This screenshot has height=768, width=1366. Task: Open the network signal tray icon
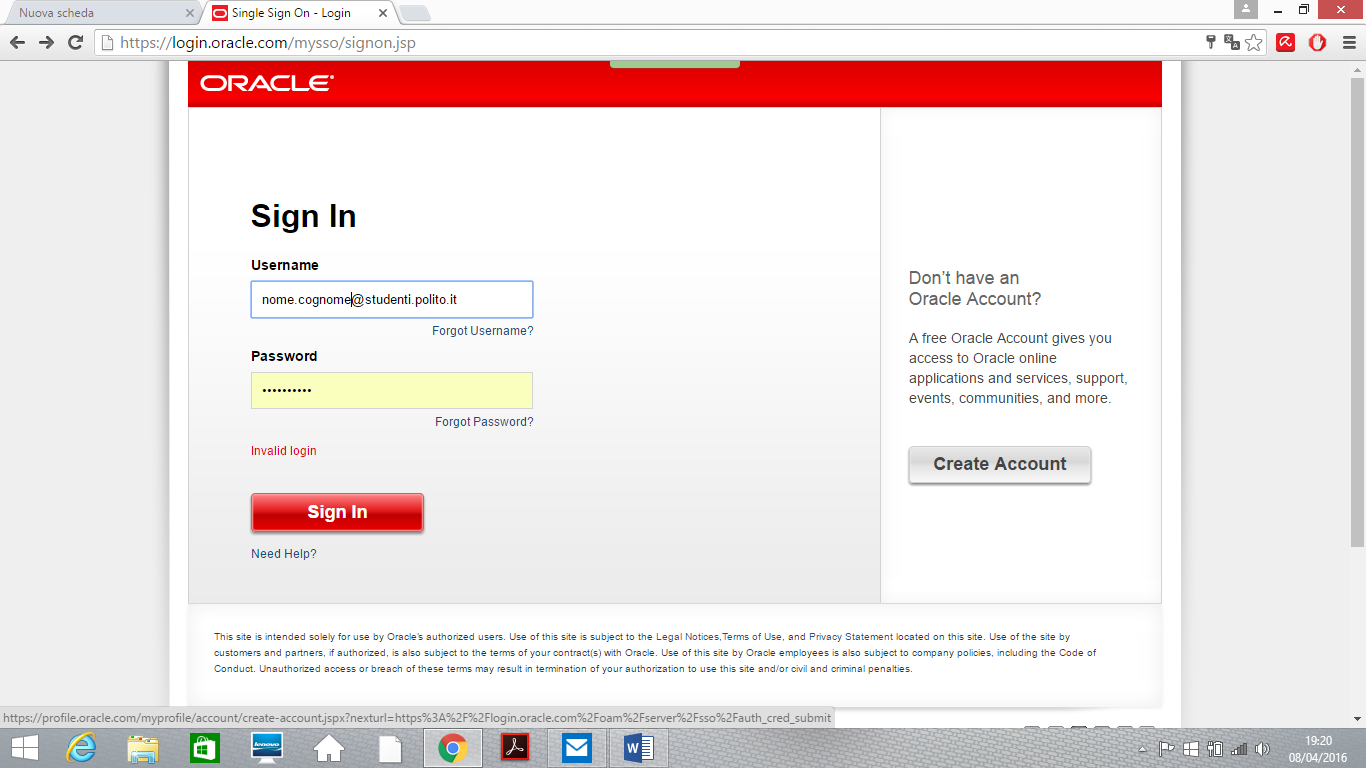1239,749
